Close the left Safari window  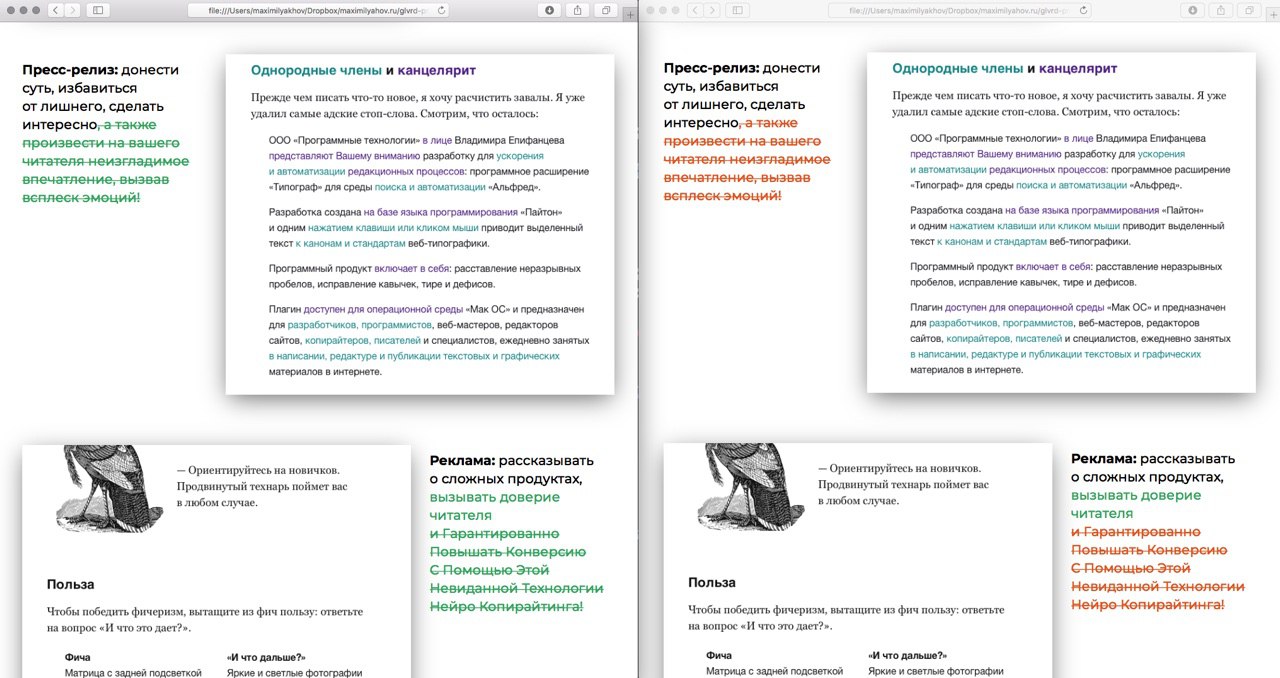pyautogui.click(x=10, y=10)
